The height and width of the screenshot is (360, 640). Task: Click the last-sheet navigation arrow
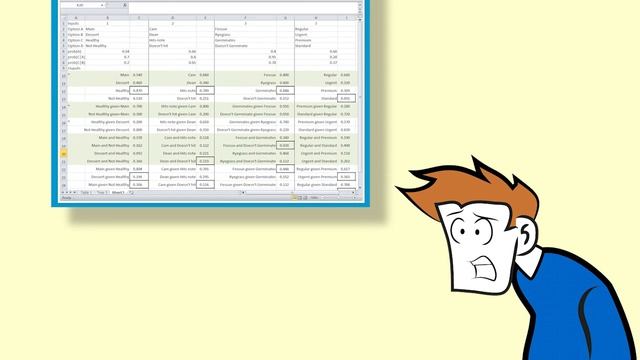tap(75, 192)
